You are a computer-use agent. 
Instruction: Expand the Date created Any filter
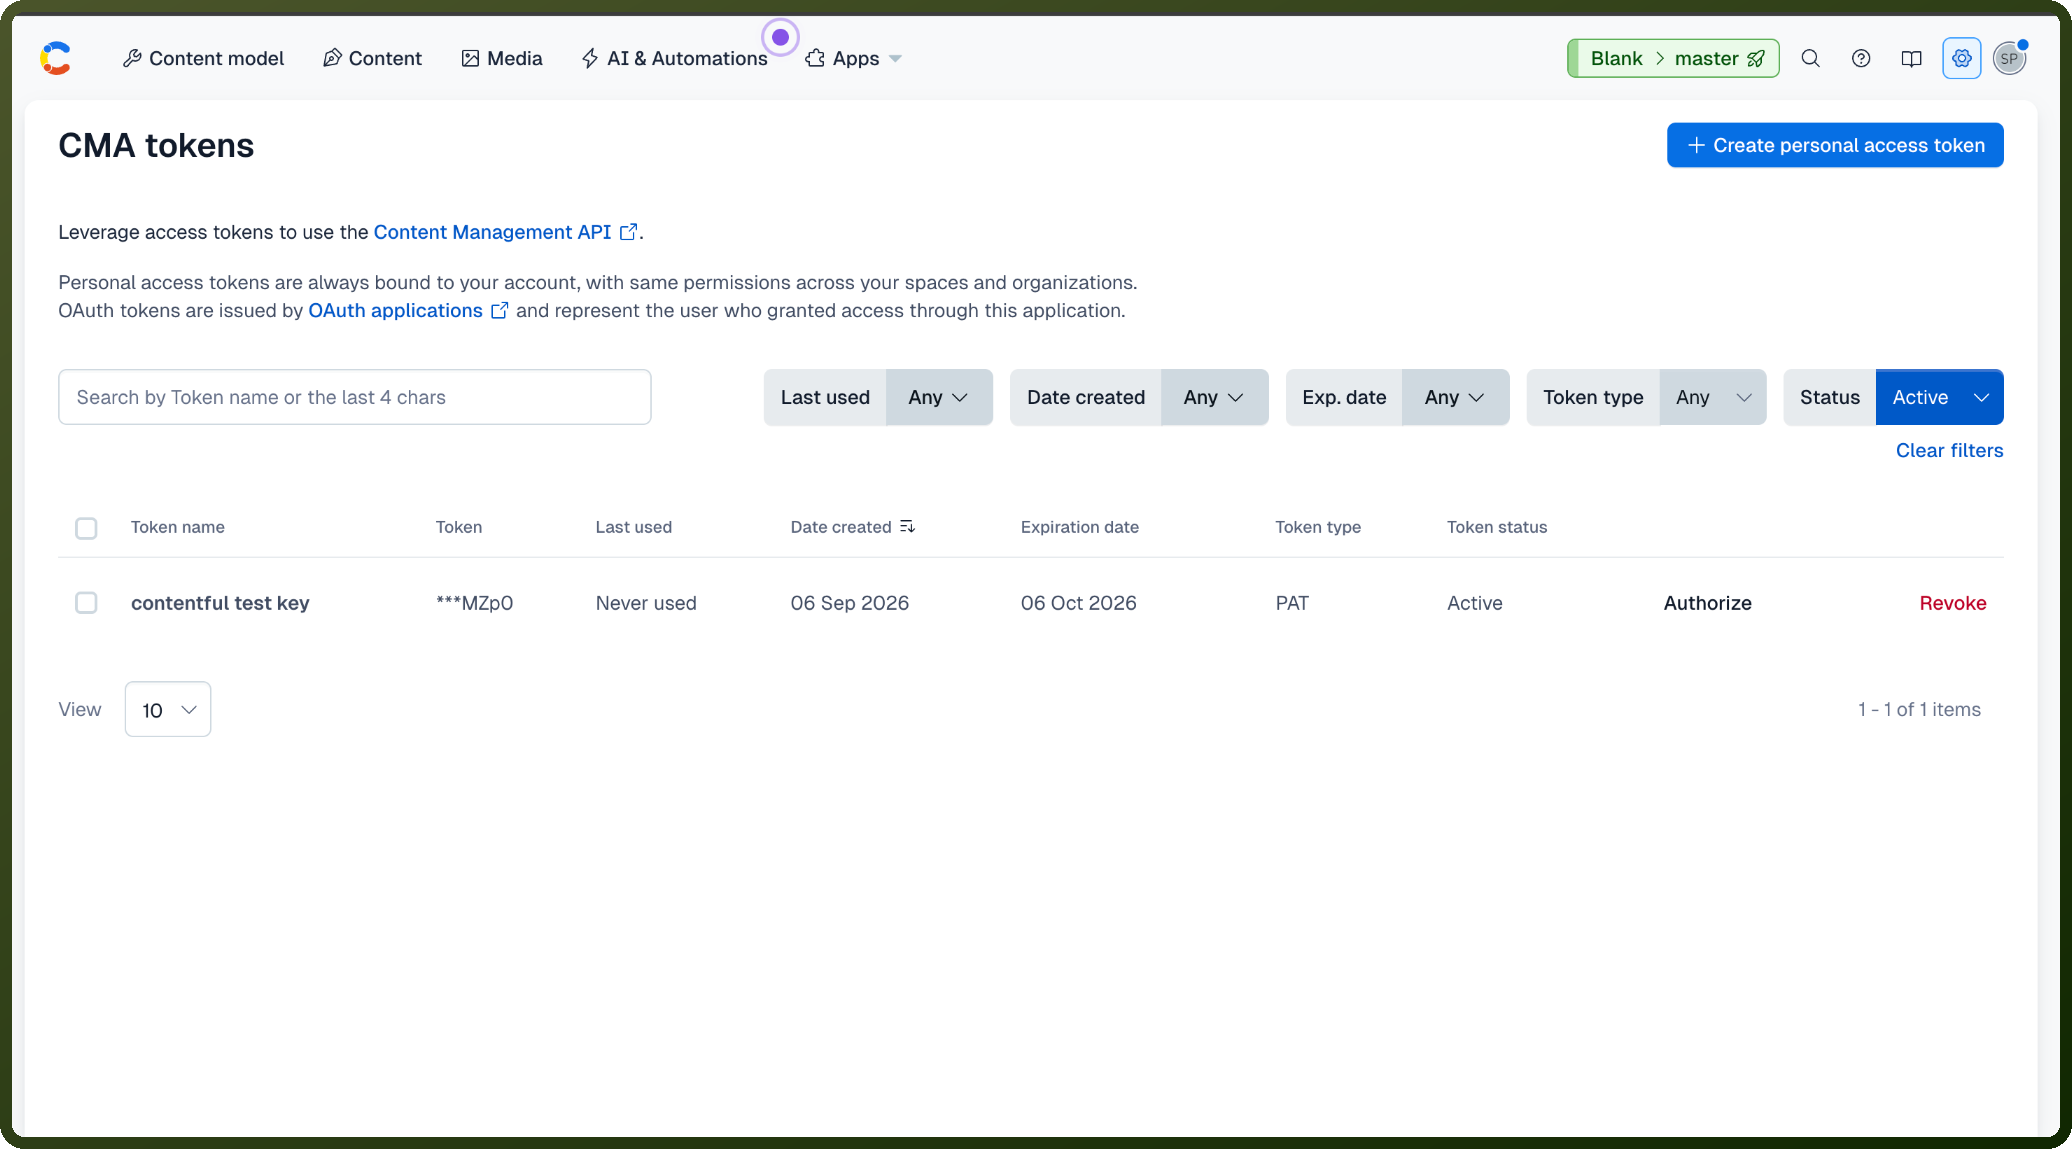pos(1214,397)
